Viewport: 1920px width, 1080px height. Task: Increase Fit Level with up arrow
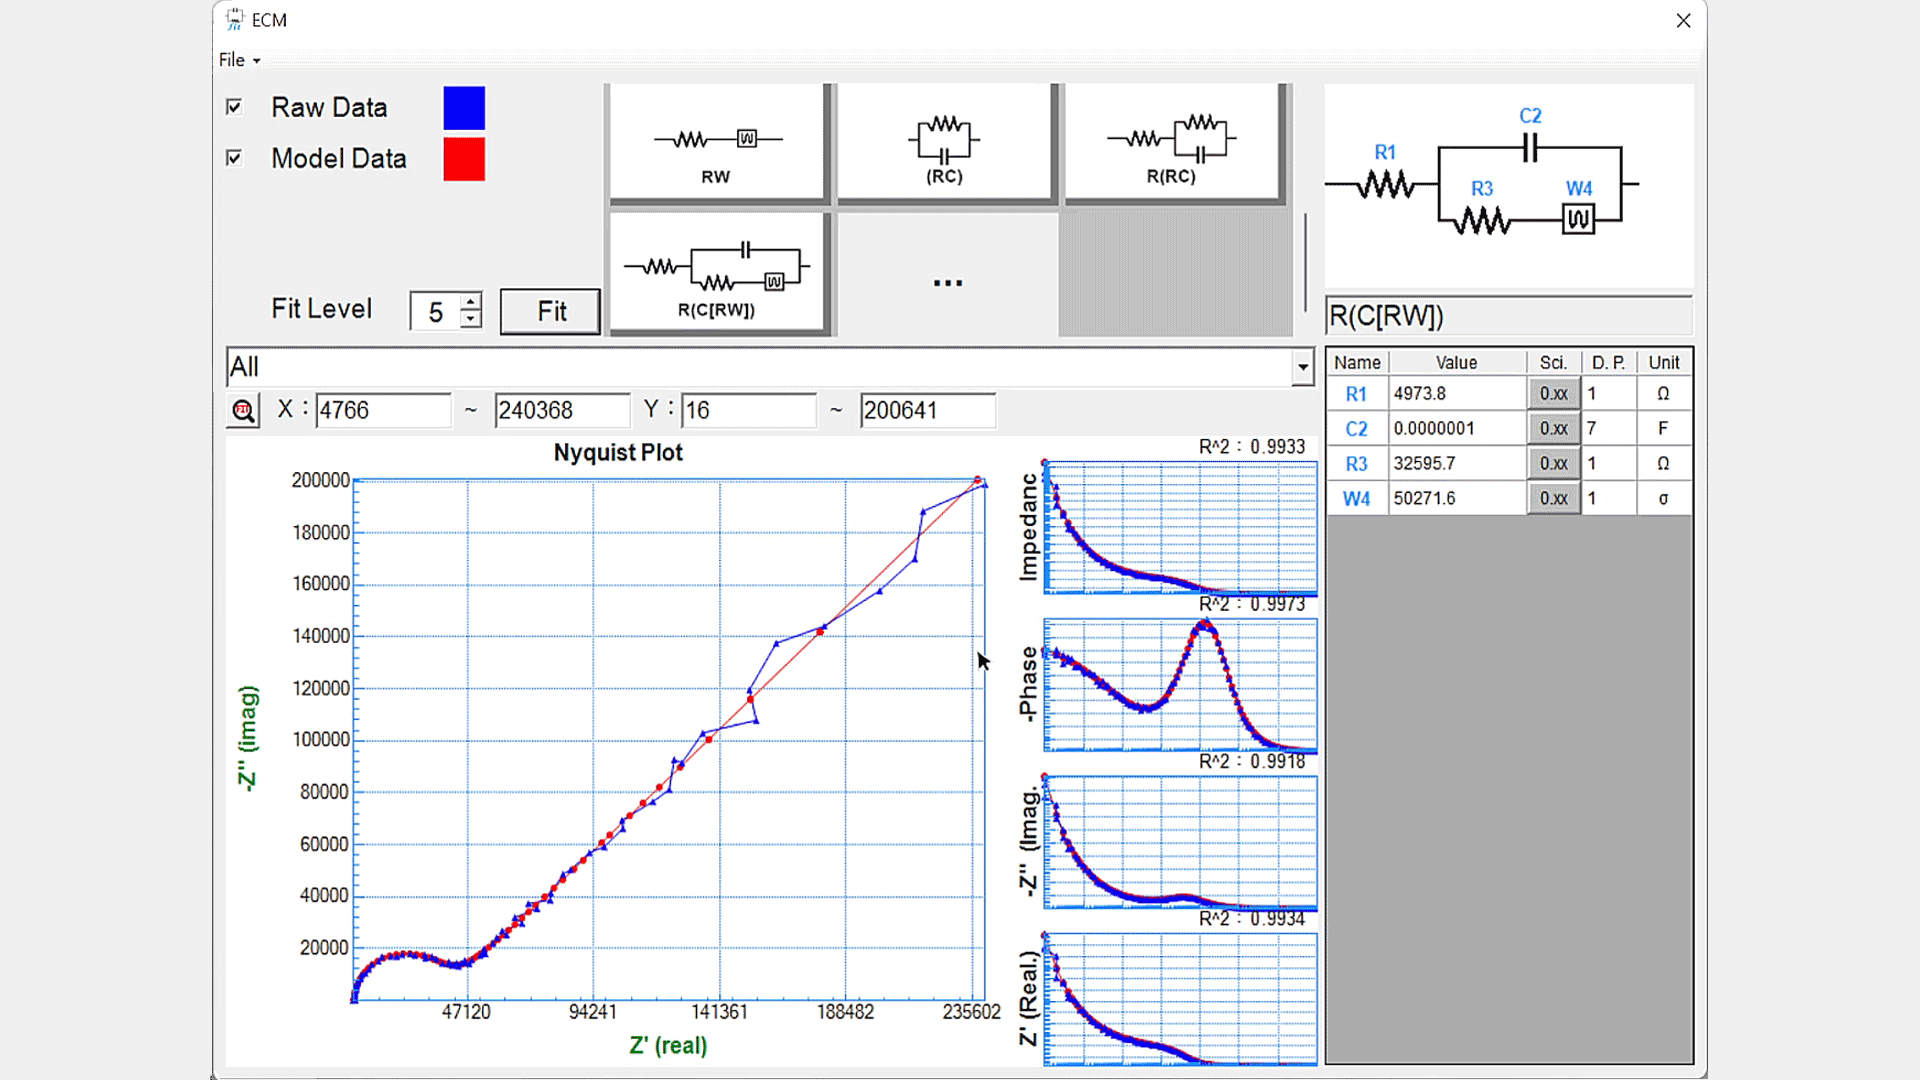[x=470, y=301]
